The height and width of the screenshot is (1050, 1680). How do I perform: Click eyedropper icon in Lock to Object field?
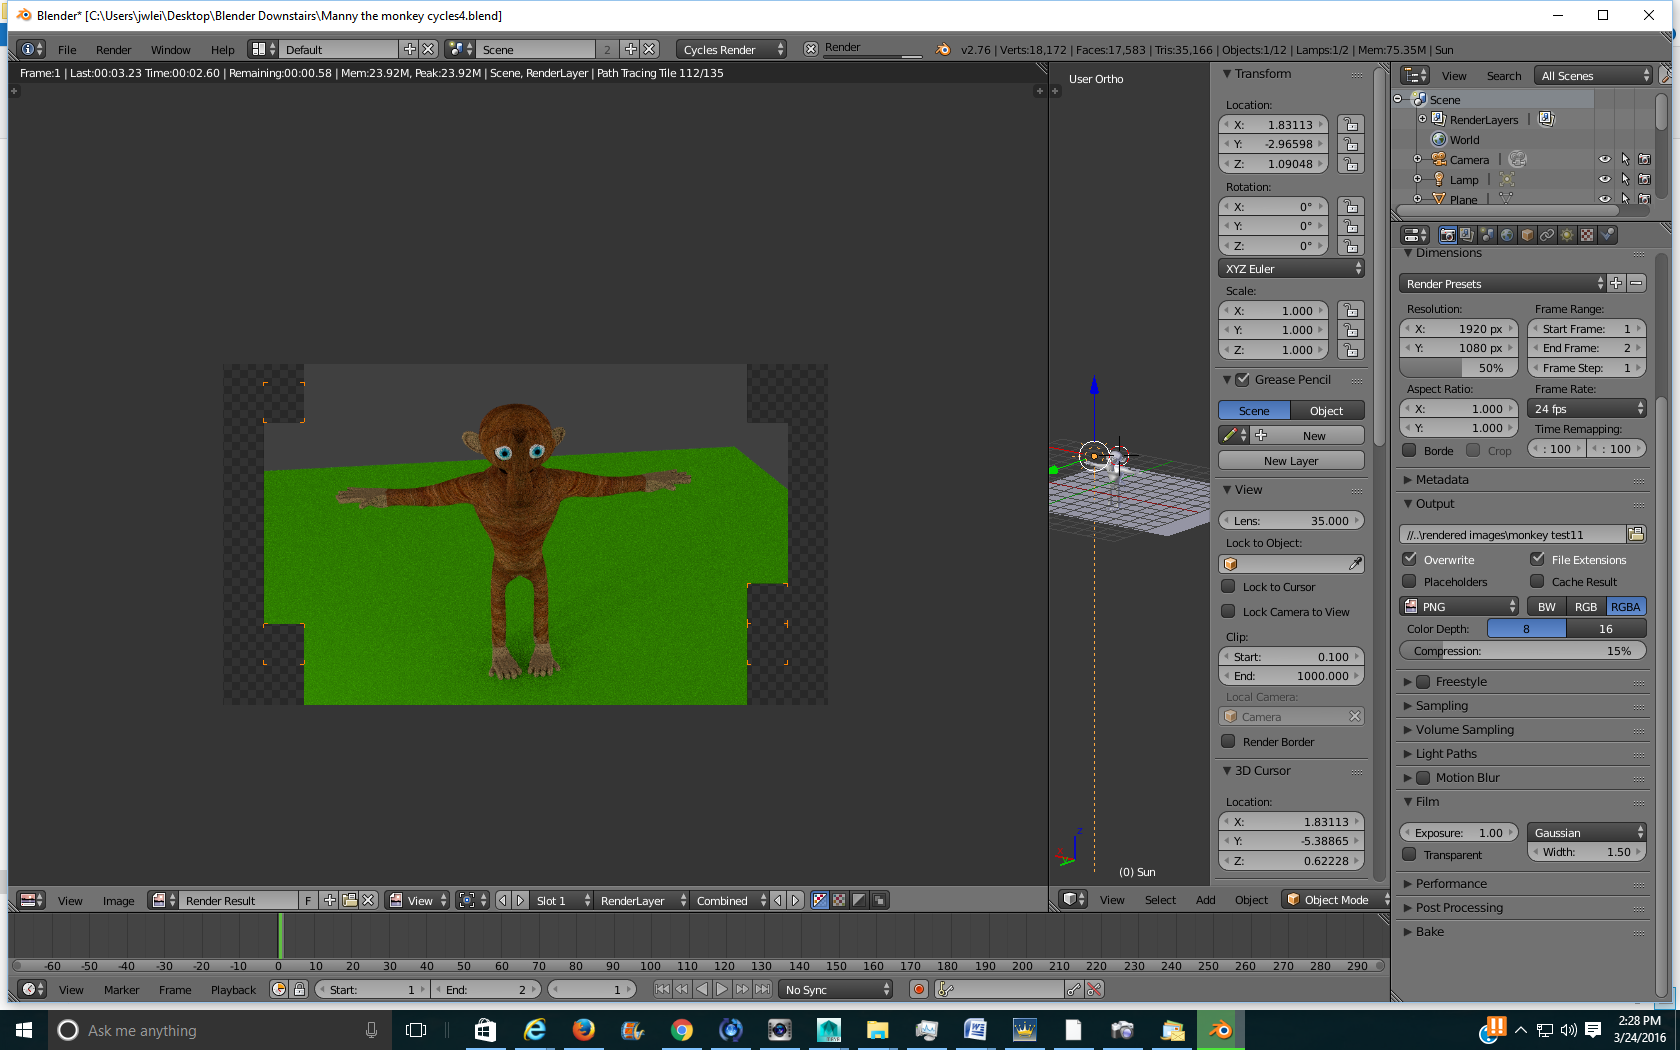[1355, 564]
